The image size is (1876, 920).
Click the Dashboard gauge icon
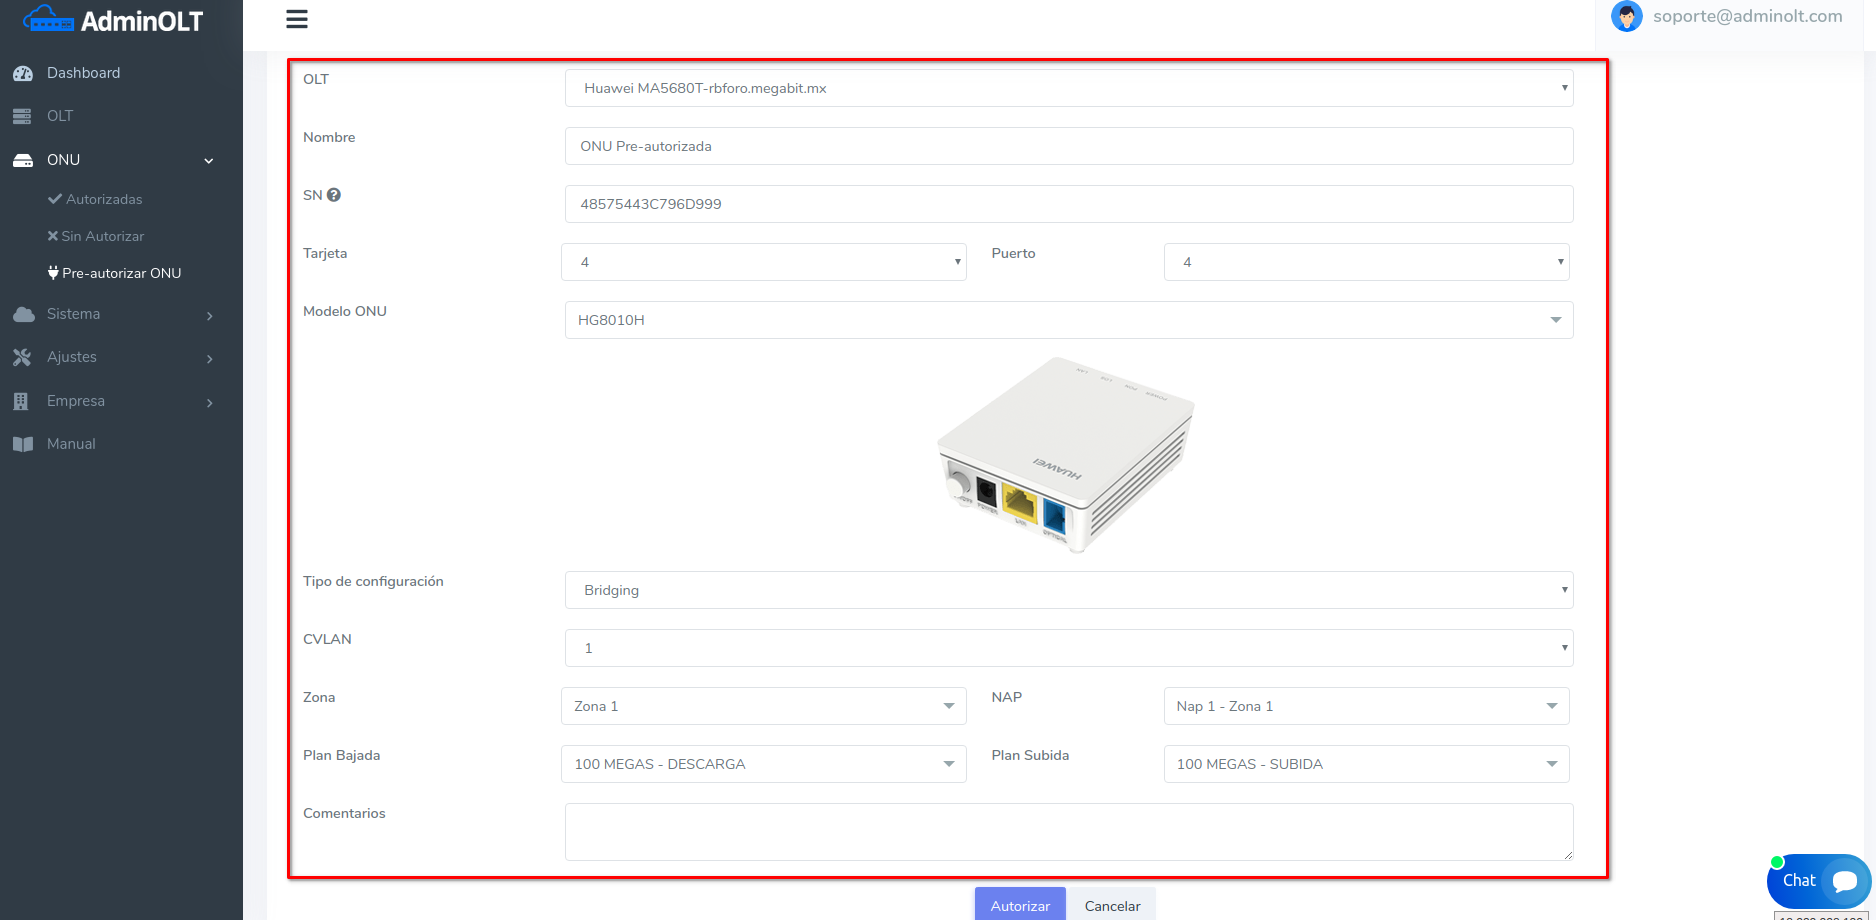click(x=23, y=73)
